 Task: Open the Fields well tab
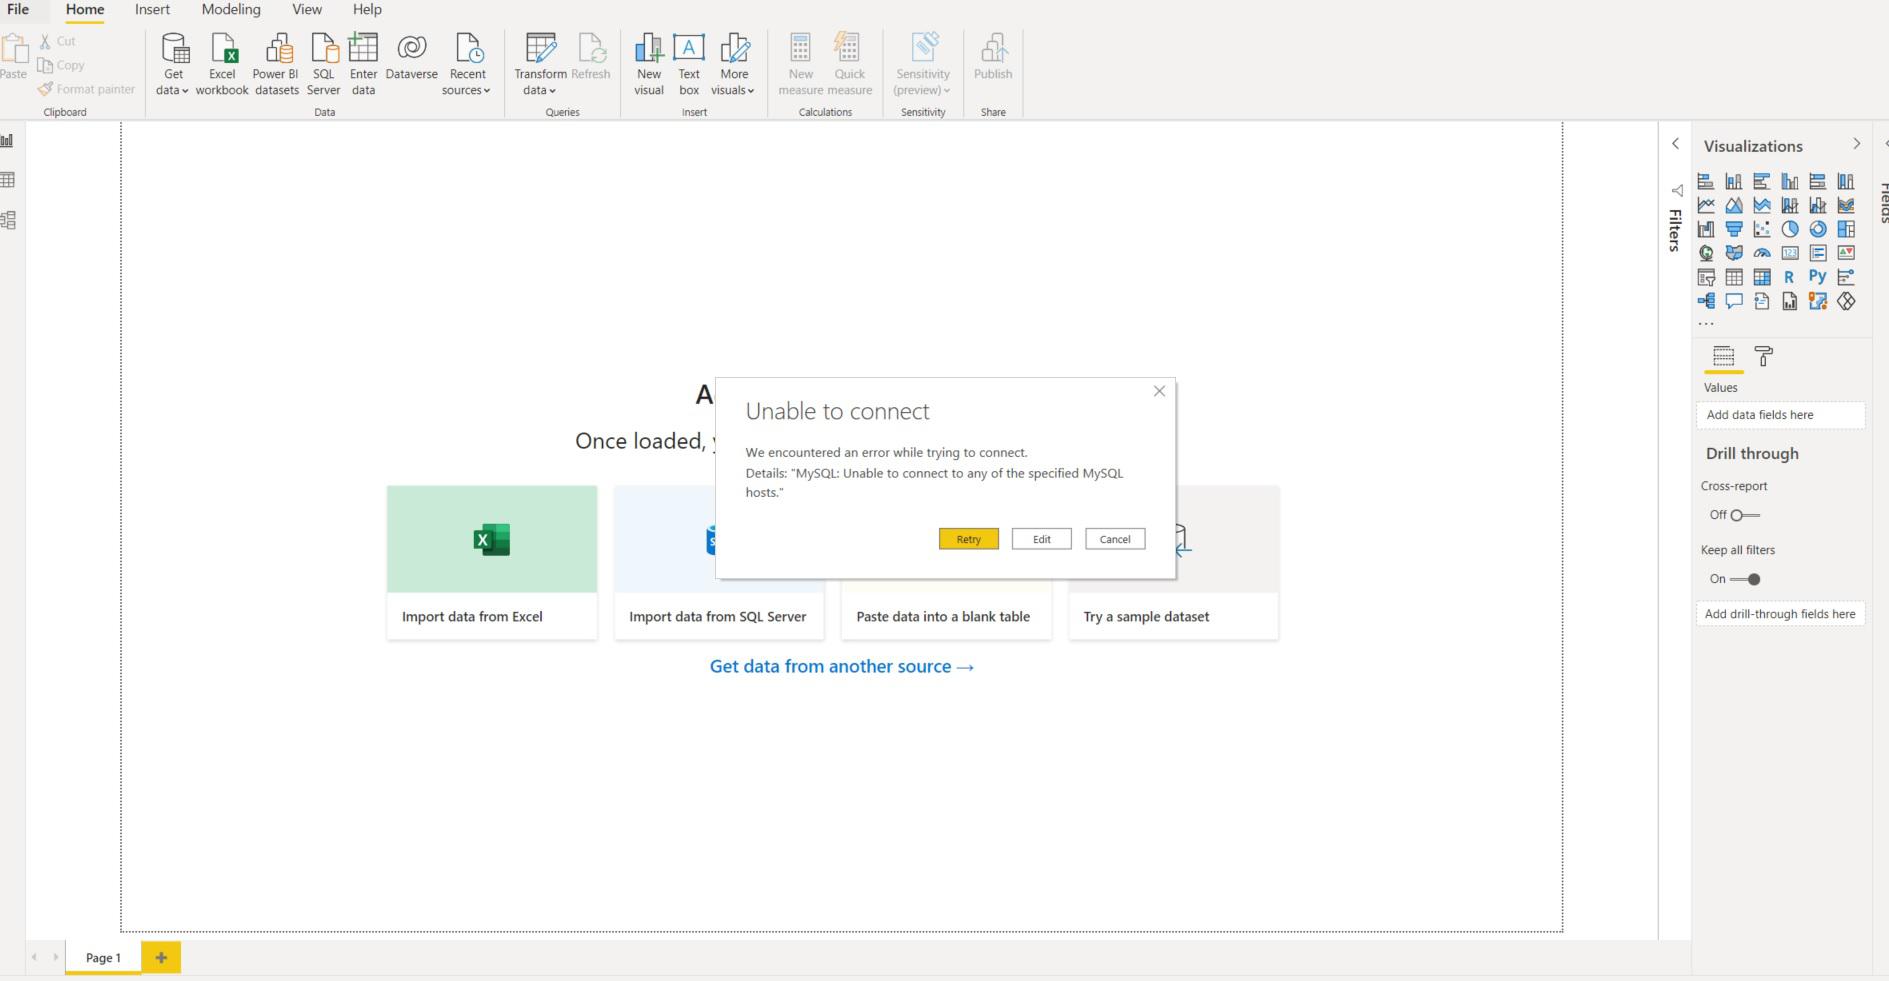tap(1723, 356)
